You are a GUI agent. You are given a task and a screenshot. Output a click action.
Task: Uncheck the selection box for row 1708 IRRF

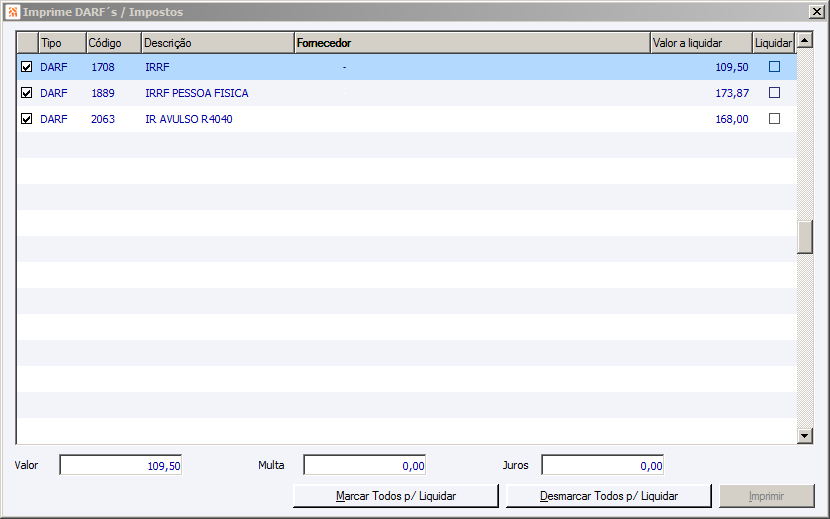pos(26,67)
